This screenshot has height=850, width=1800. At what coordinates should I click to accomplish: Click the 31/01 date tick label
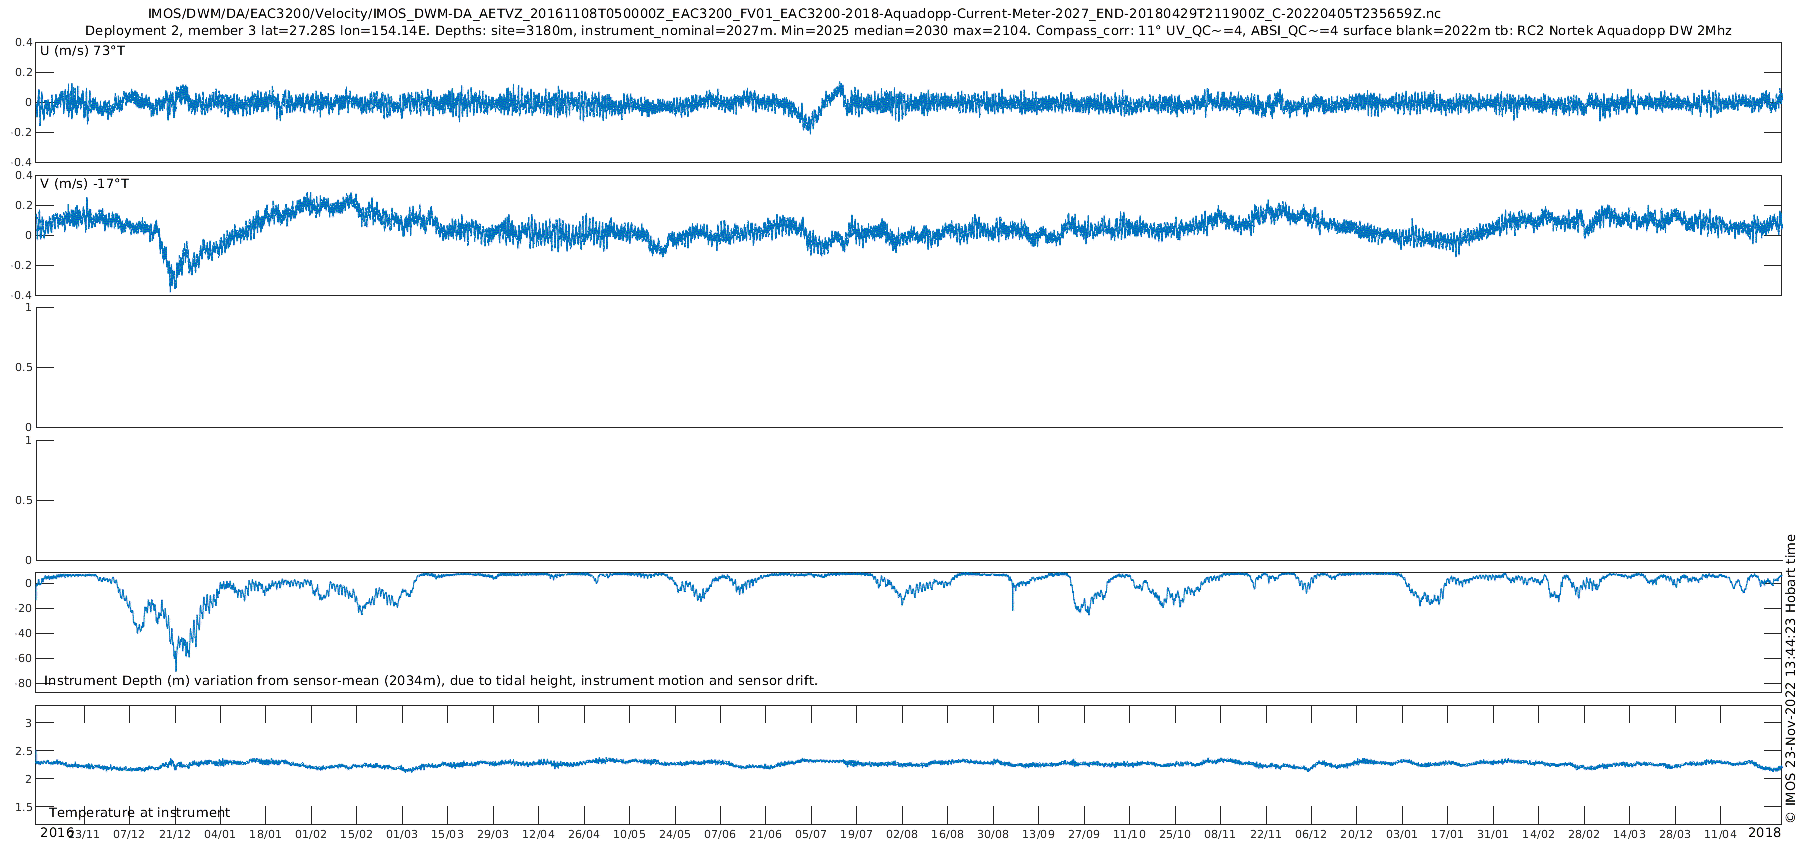1493,835
